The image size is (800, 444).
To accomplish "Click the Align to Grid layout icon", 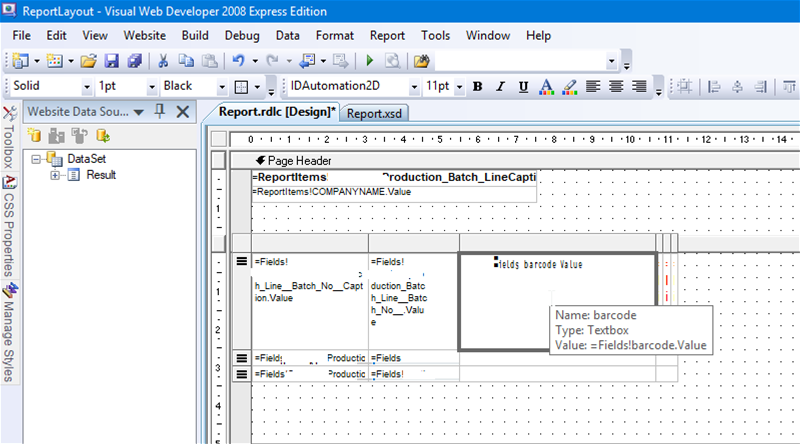I will 685,87.
